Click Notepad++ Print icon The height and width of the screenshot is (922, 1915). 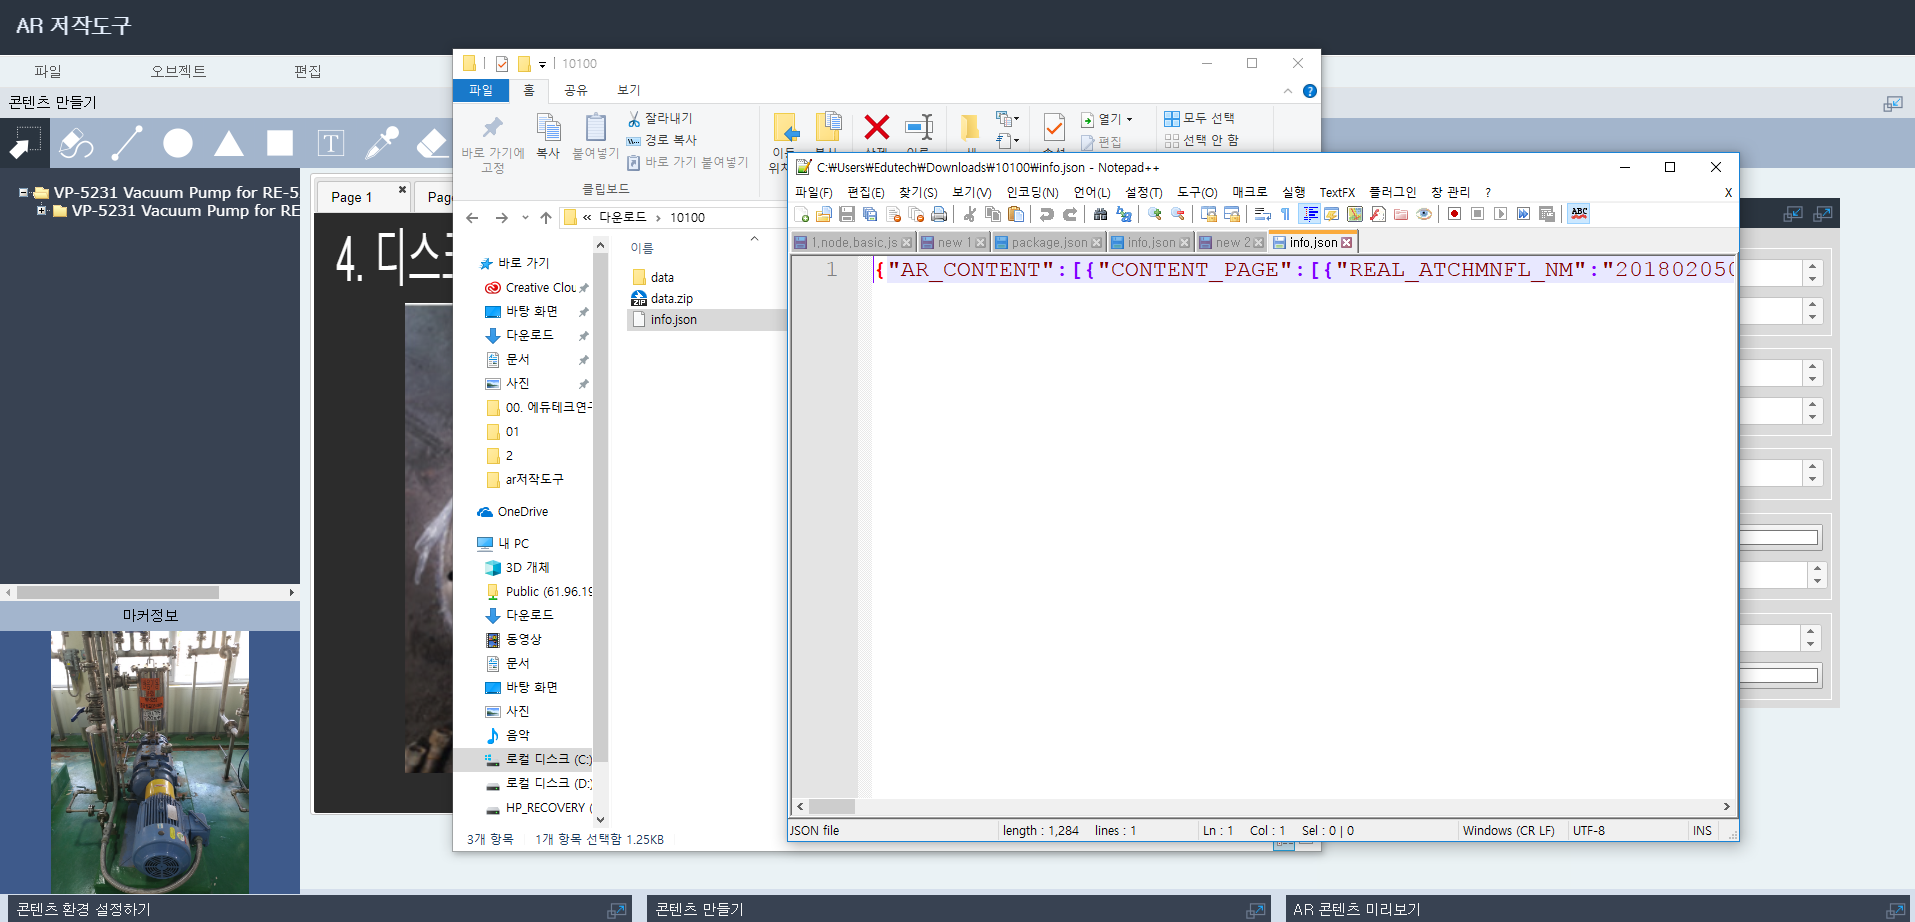click(x=938, y=214)
